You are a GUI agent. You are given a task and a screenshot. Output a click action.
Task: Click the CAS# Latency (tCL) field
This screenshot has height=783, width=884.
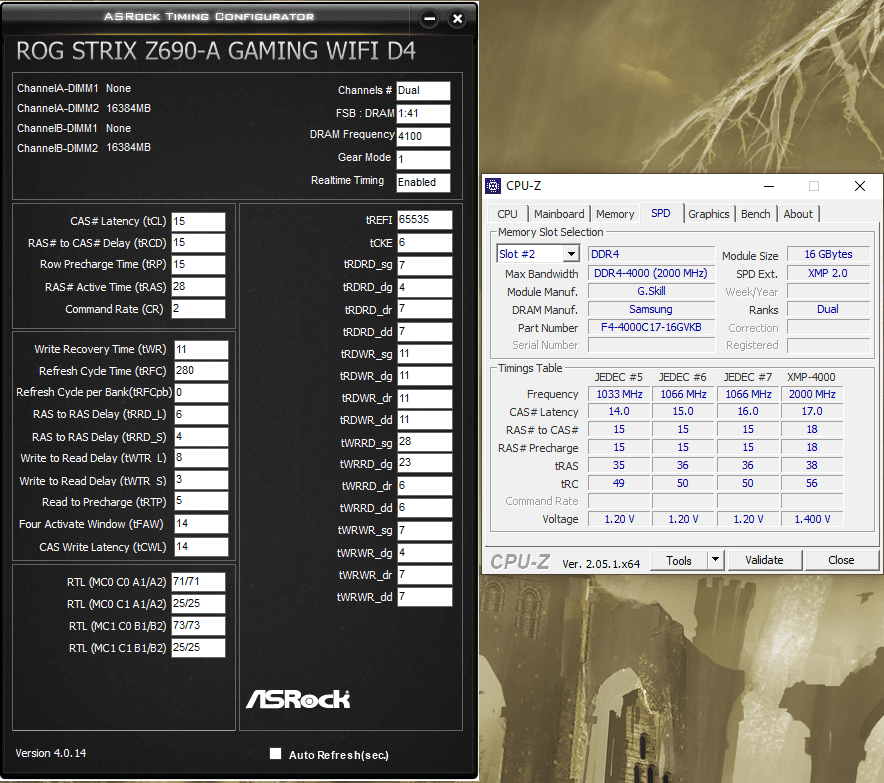tap(198, 222)
